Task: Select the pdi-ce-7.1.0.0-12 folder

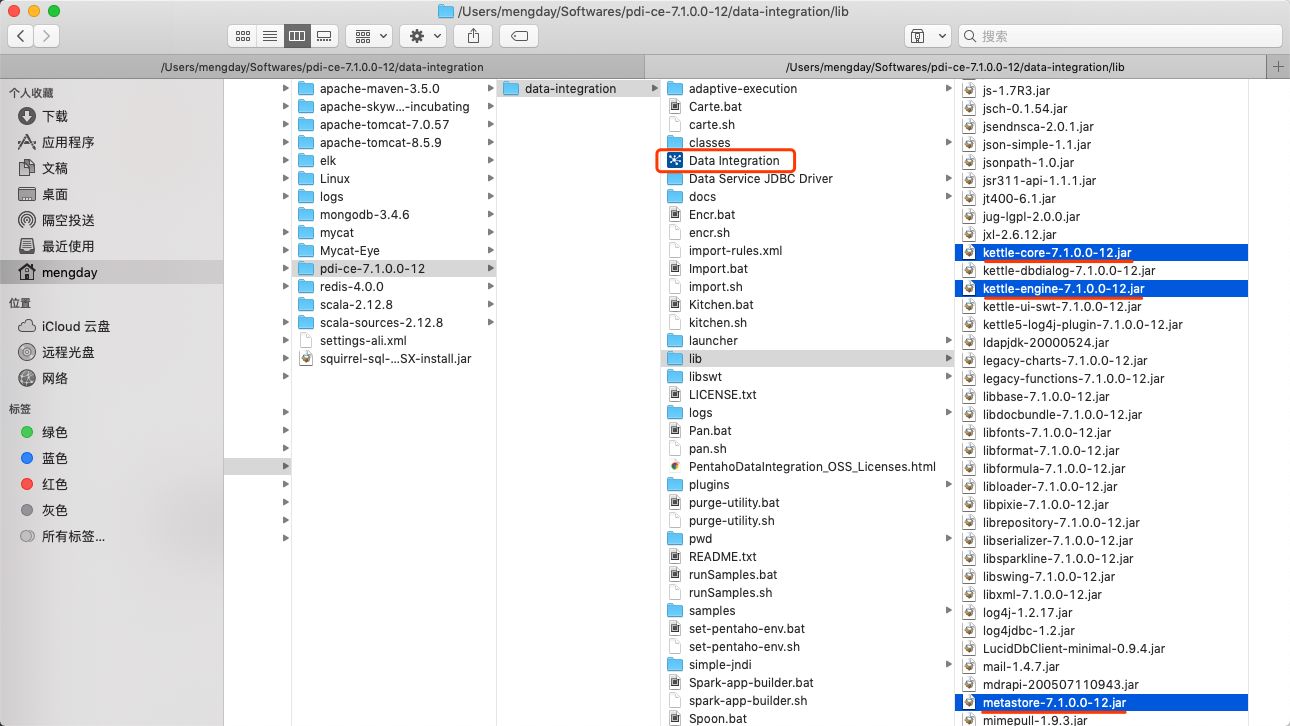Action: point(394,268)
